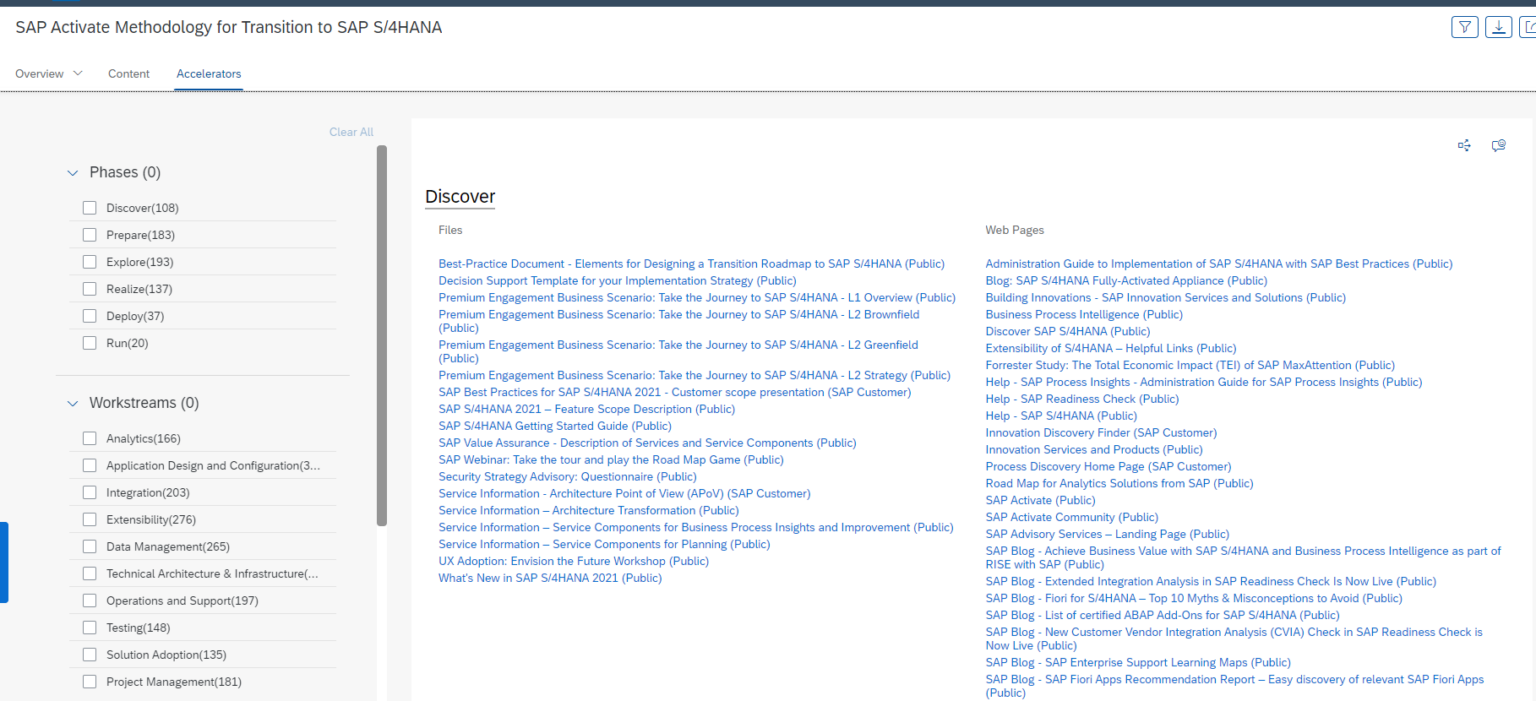Screen dimensions: 1536x701
Task: Open the Overview dropdown menu
Action: coord(47,73)
